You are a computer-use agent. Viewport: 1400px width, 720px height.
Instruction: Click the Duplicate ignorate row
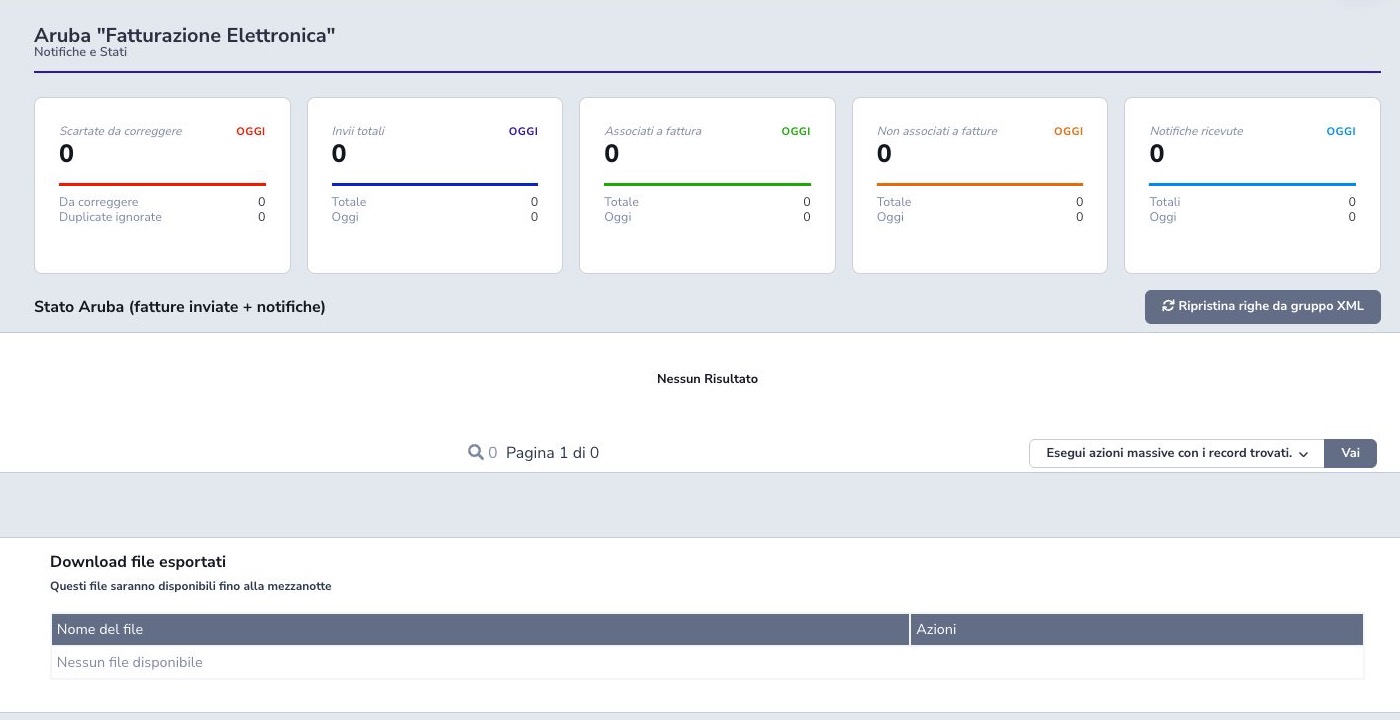(x=162, y=217)
